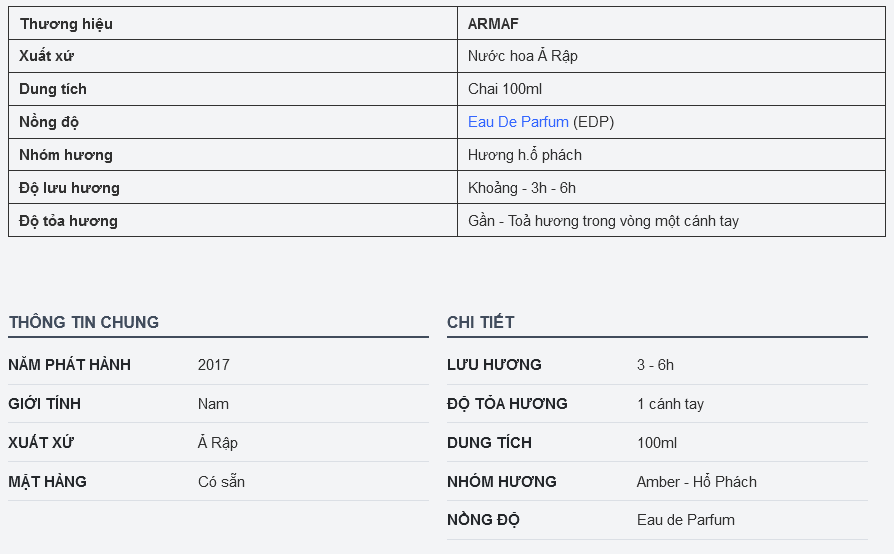Image resolution: width=894 pixels, height=554 pixels.
Task: Click the THÔNG TIN CHUNG heading
Action: click(84, 322)
